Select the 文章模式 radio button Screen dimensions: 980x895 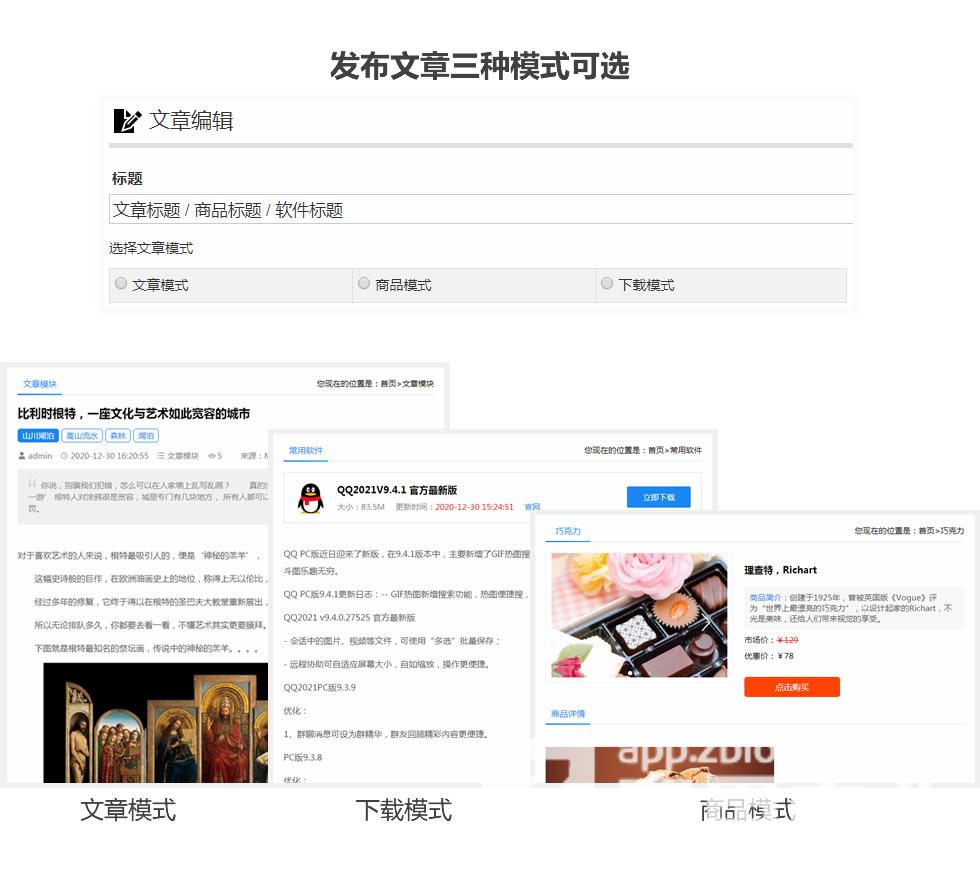pyautogui.click(x=121, y=283)
